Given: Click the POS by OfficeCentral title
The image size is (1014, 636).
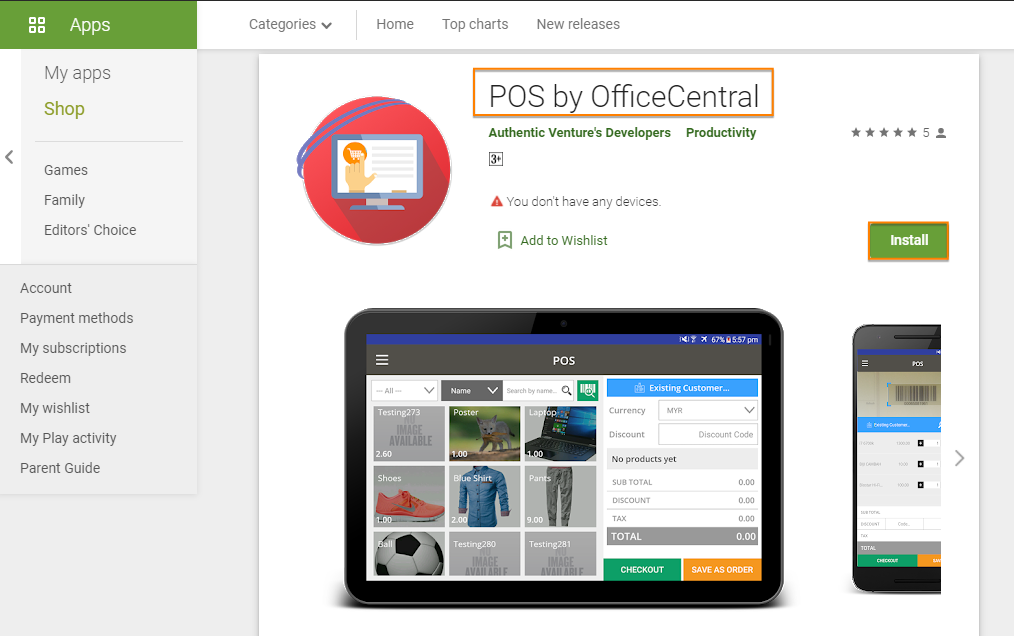Looking at the screenshot, I should click(623, 96).
